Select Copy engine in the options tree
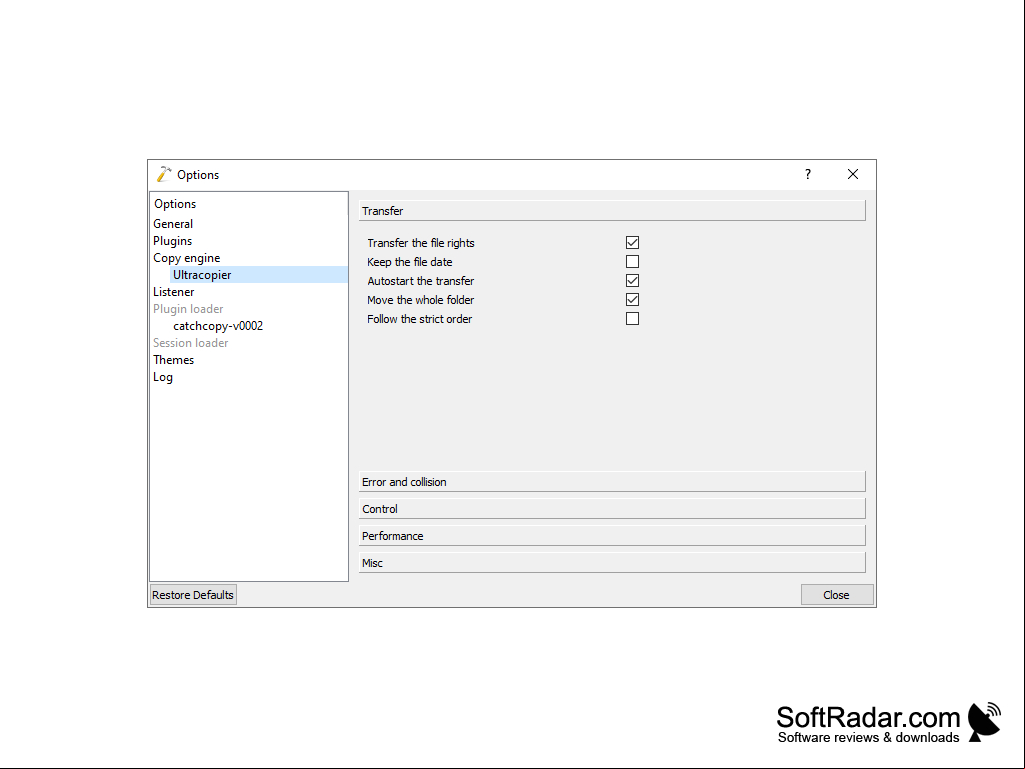The image size is (1025, 769). pyautogui.click(x=186, y=258)
